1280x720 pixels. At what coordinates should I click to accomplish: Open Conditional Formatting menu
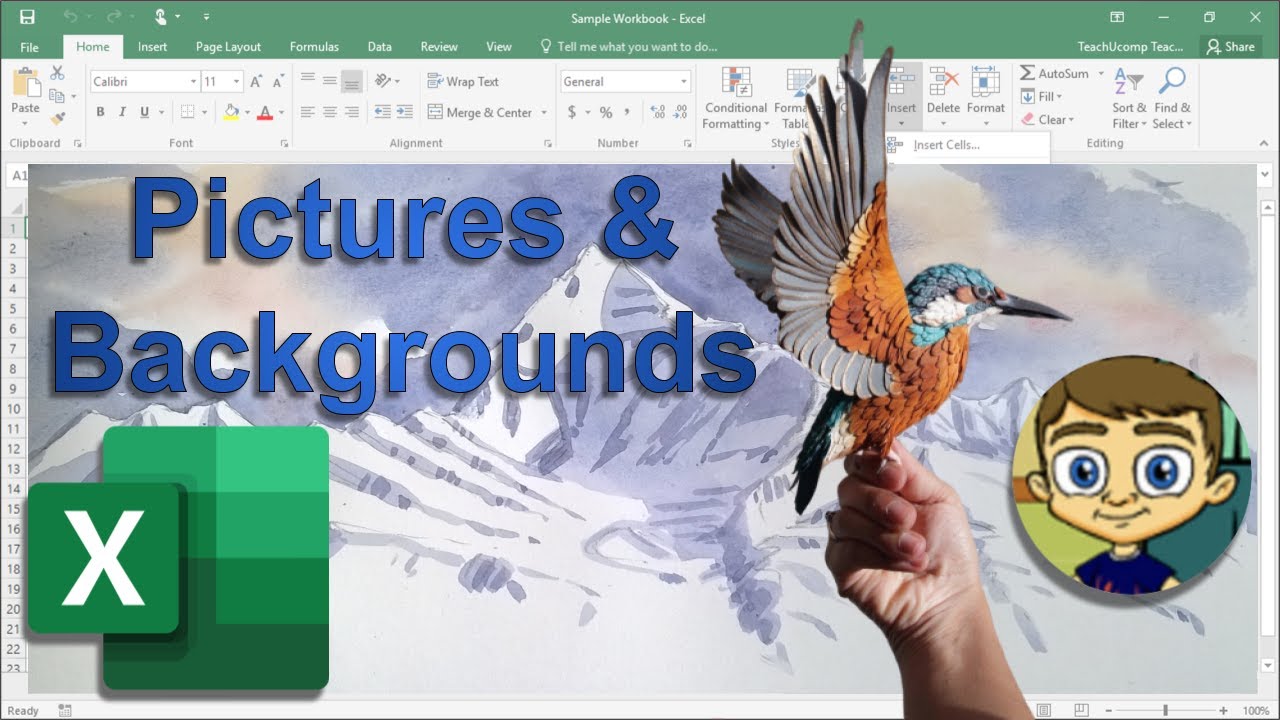point(736,99)
